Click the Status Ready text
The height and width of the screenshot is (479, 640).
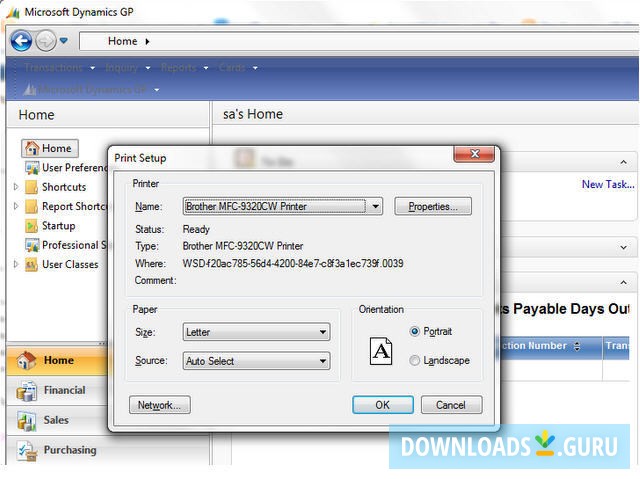pyautogui.click(x=196, y=229)
